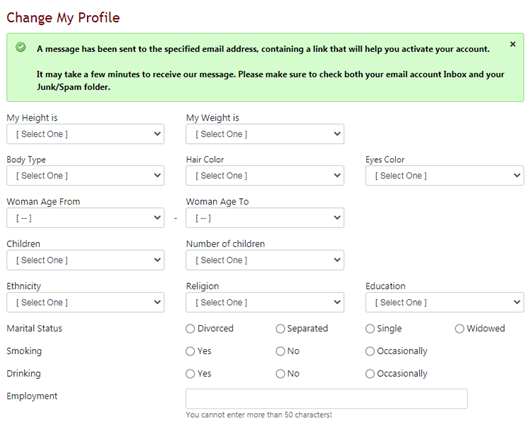Expand the Body Type selector
This screenshot has height=429, width=528.
coord(86,175)
